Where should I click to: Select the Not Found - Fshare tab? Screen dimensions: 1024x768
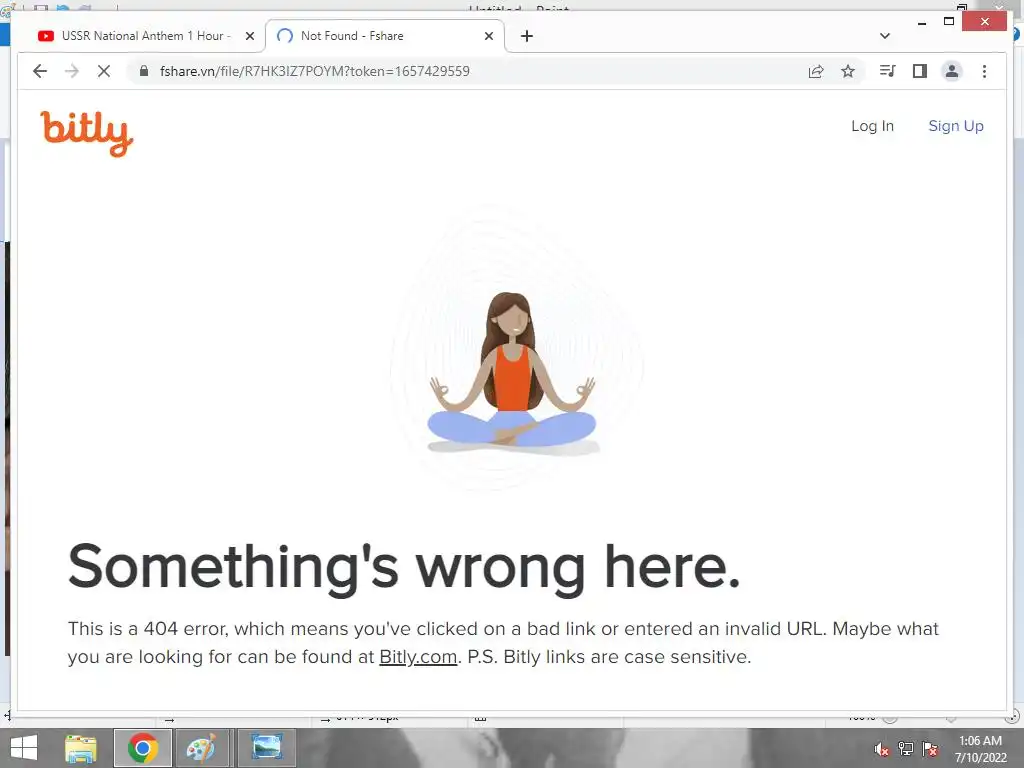point(384,36)
